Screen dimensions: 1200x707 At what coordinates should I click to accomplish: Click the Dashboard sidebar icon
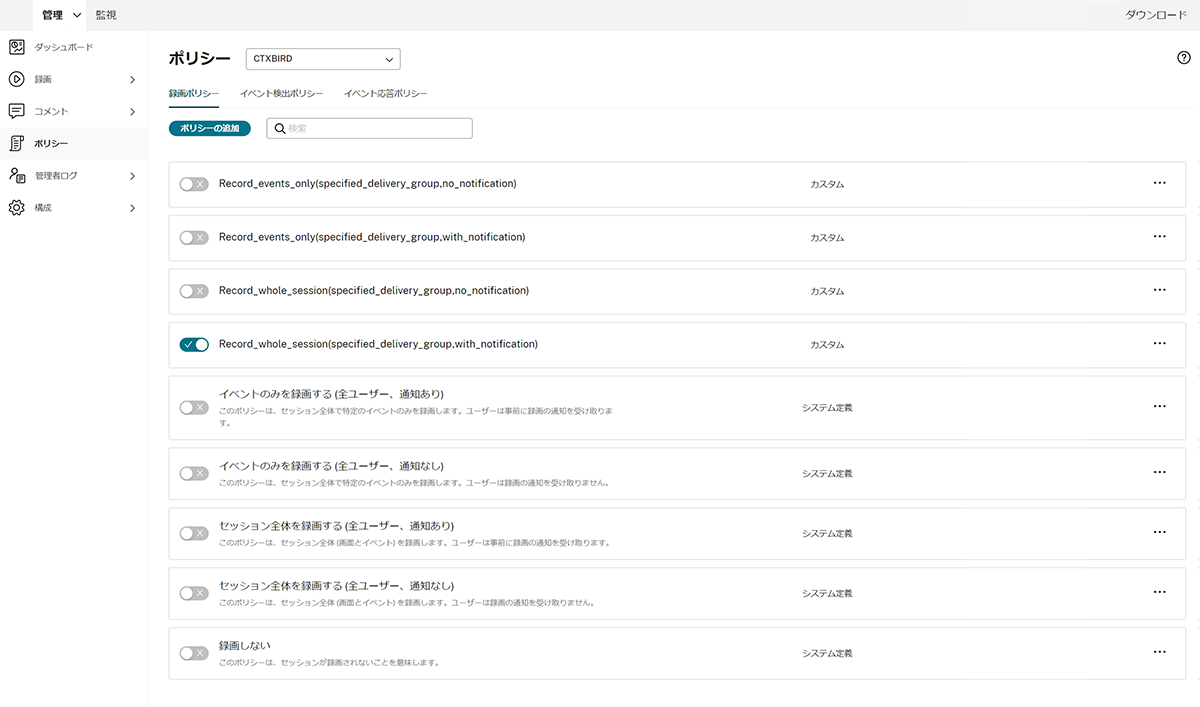point(17,47)
